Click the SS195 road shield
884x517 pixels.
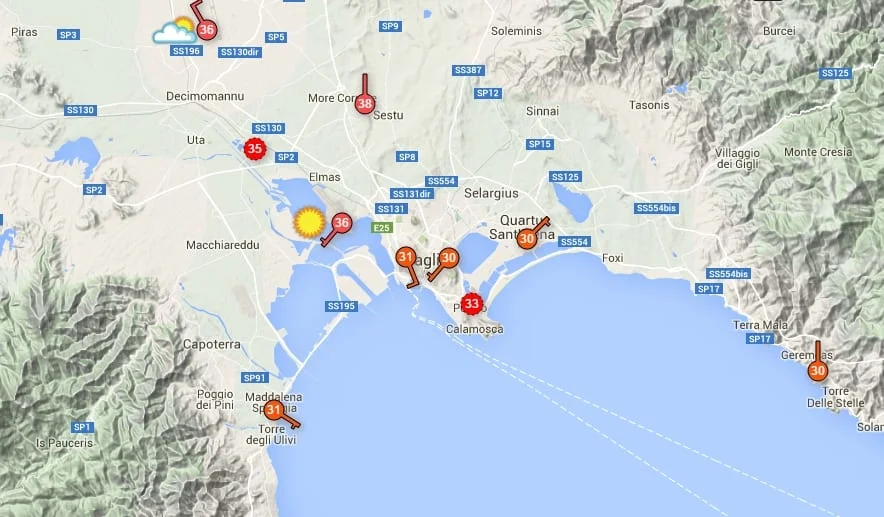(x=341, y=306)
